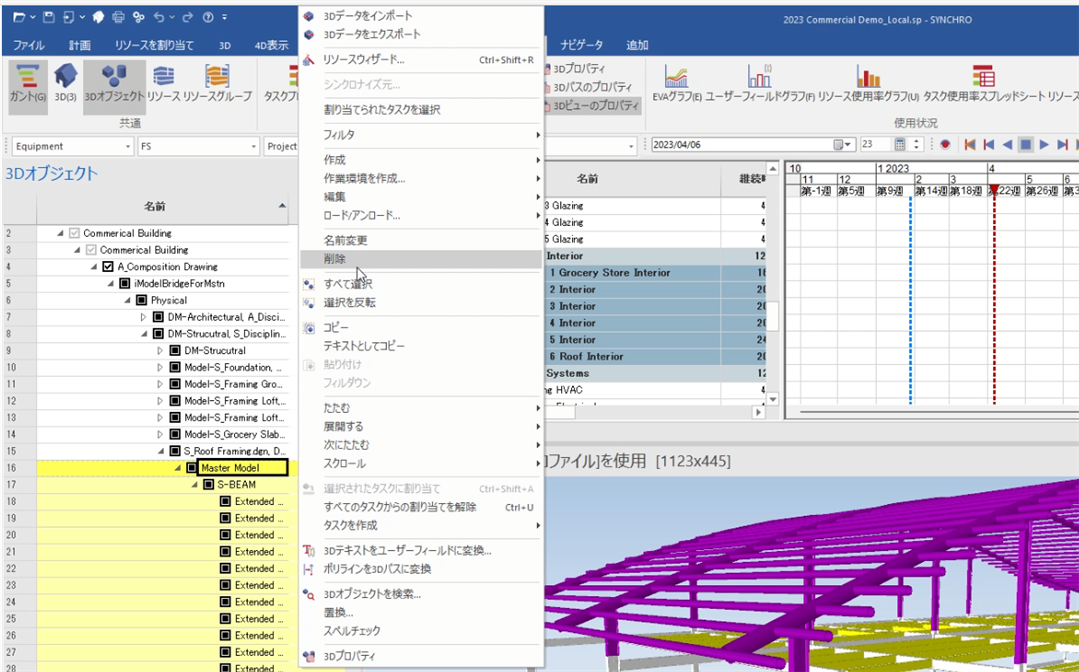The width and height of the screenshot is (1079, 672).
Task: Toggle the S-BEAM checkbox
Action: (208, 485)
